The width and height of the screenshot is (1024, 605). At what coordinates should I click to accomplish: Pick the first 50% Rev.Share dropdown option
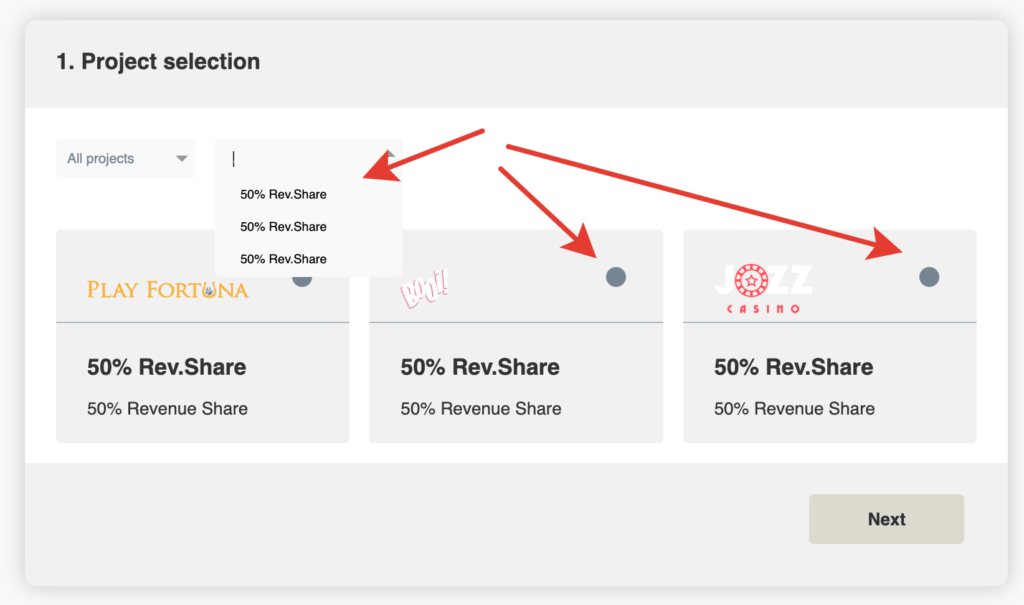point(284,194)
